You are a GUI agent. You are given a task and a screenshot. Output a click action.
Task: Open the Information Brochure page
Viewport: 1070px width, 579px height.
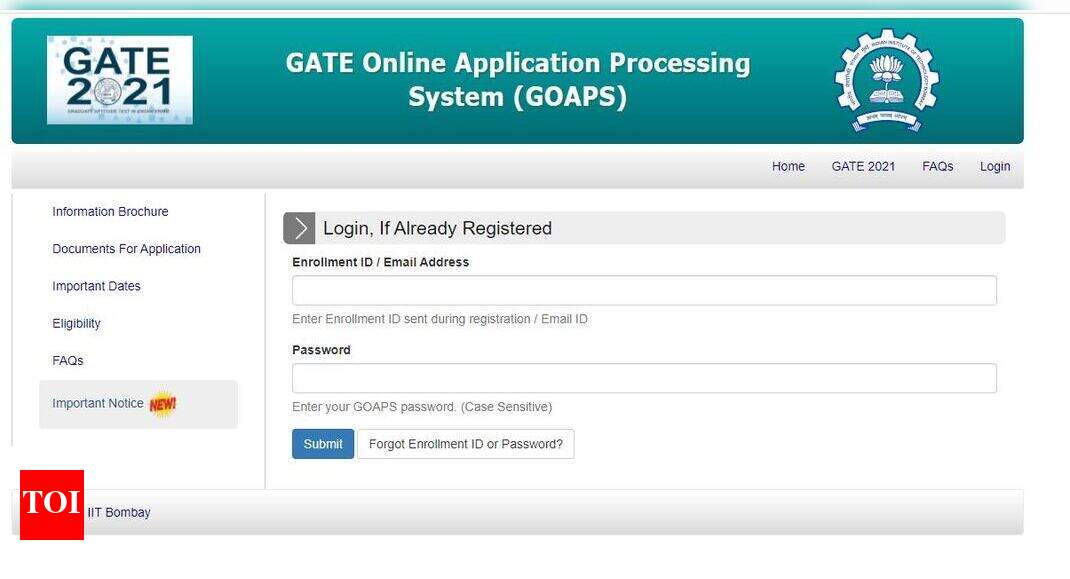111,211
